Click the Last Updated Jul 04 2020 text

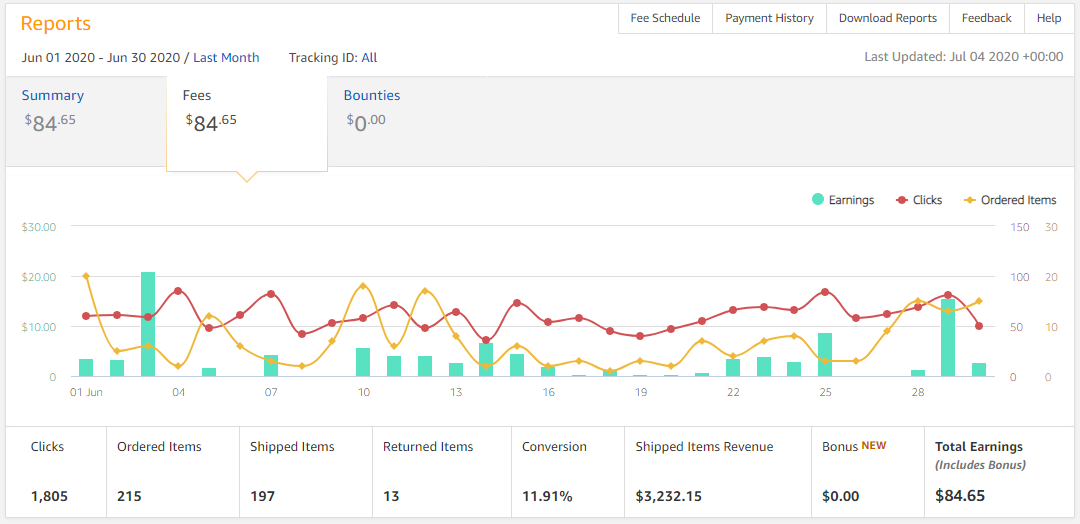point(964,57)
